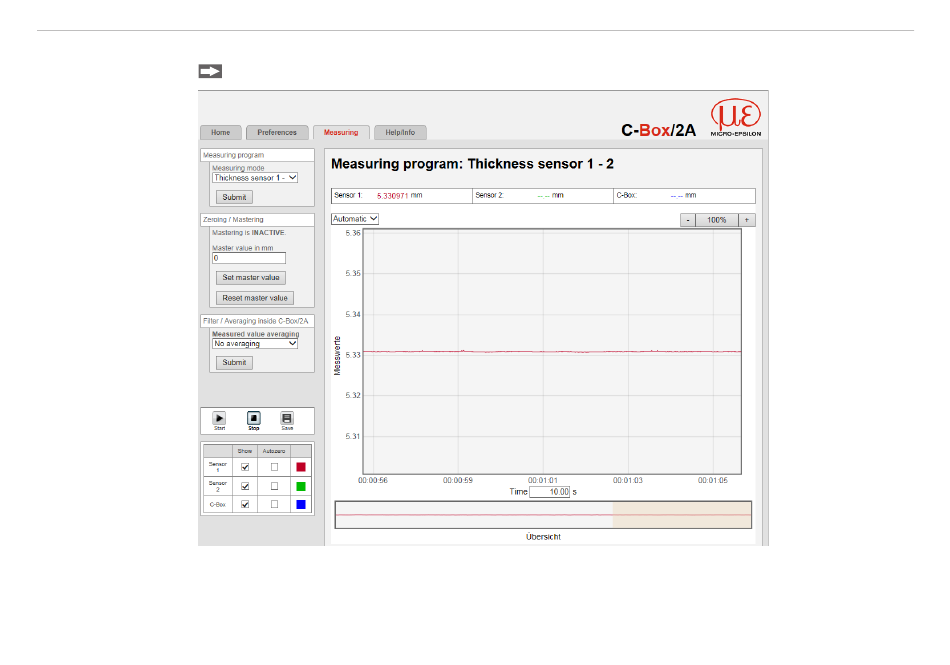Click the red Sensor 1 color swatch
950x665 pixels.
tap(301, 467)
